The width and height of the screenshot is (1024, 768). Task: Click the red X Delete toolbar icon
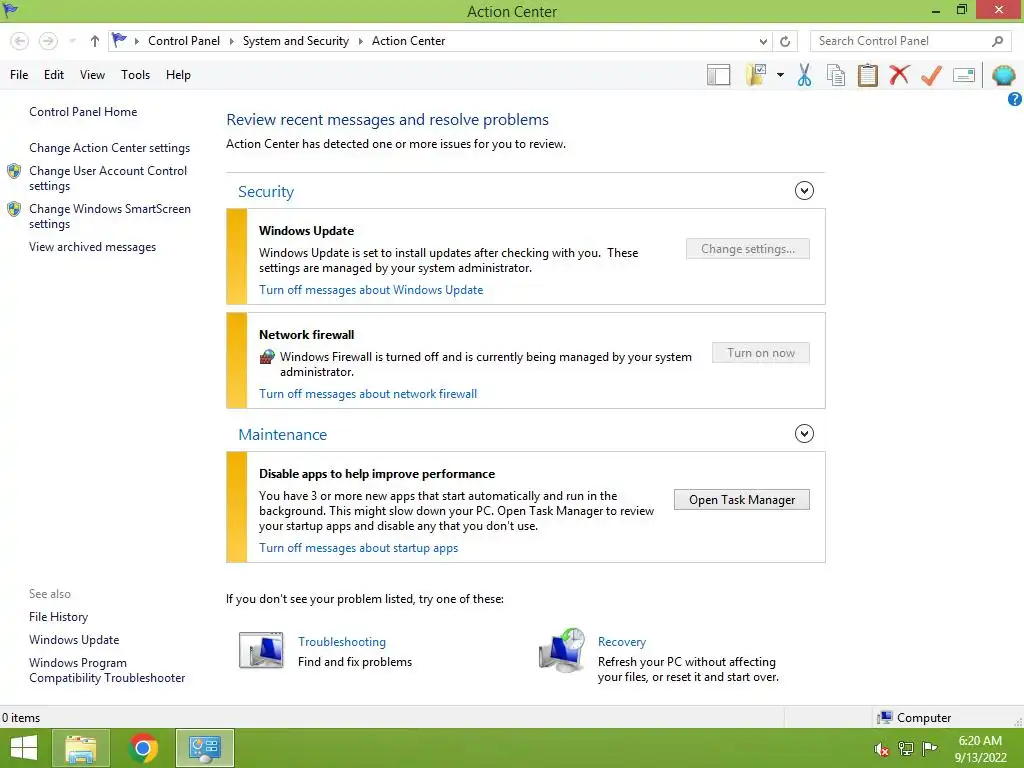[899, 75]
